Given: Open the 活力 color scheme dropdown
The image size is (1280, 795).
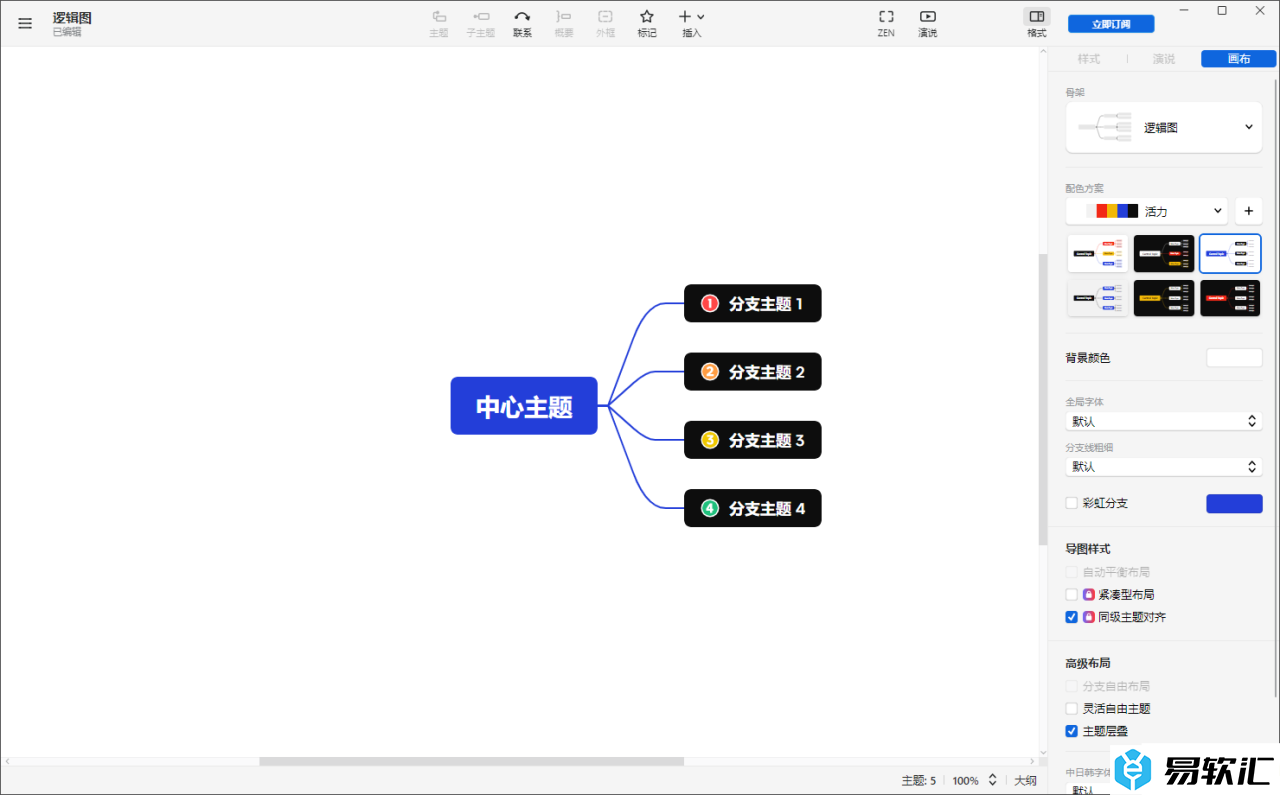Looking at the screenshot, I should 1147,211.
